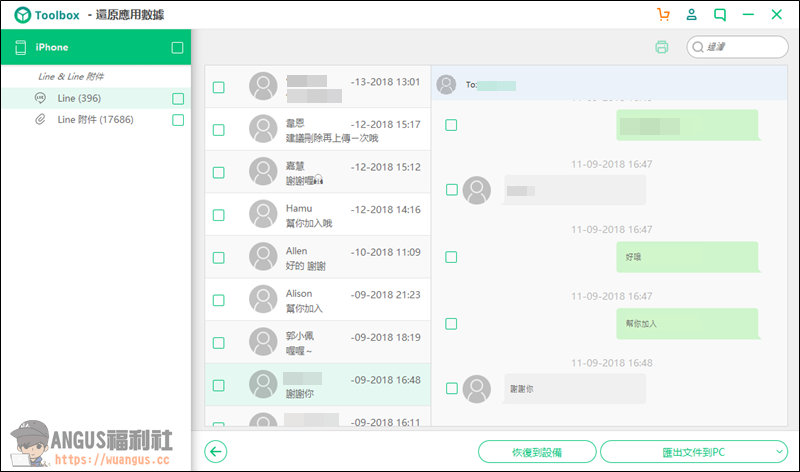Image resolution: width=800 pixels, height=472 pixels.
Task: Click the Hamu avatar icon
Action: click(263, 214)
